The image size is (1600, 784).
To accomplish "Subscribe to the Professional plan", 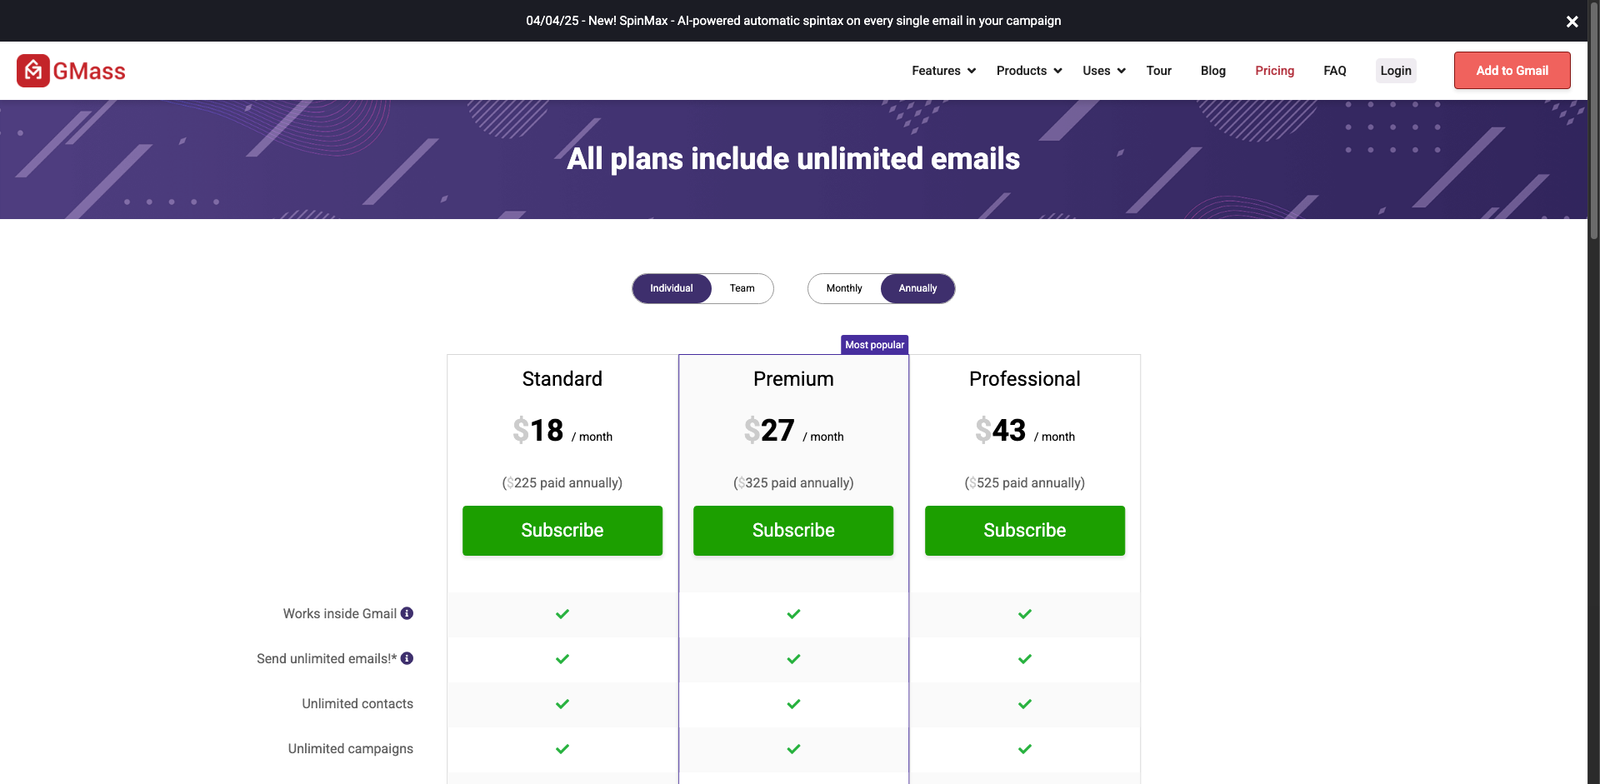I will (x=1024, y=530).
